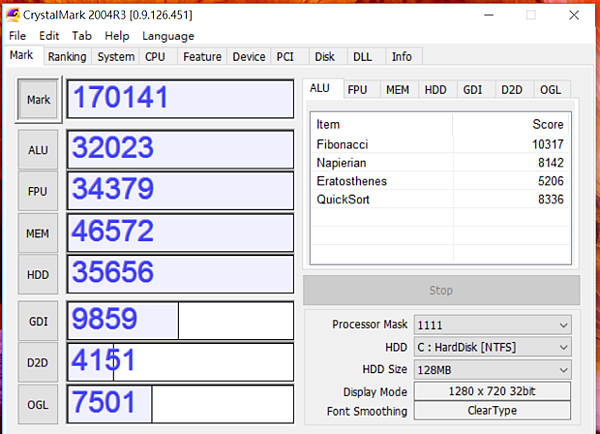Click the Stop button
This screenshot has height=434, width=600.
coord(441,290)
